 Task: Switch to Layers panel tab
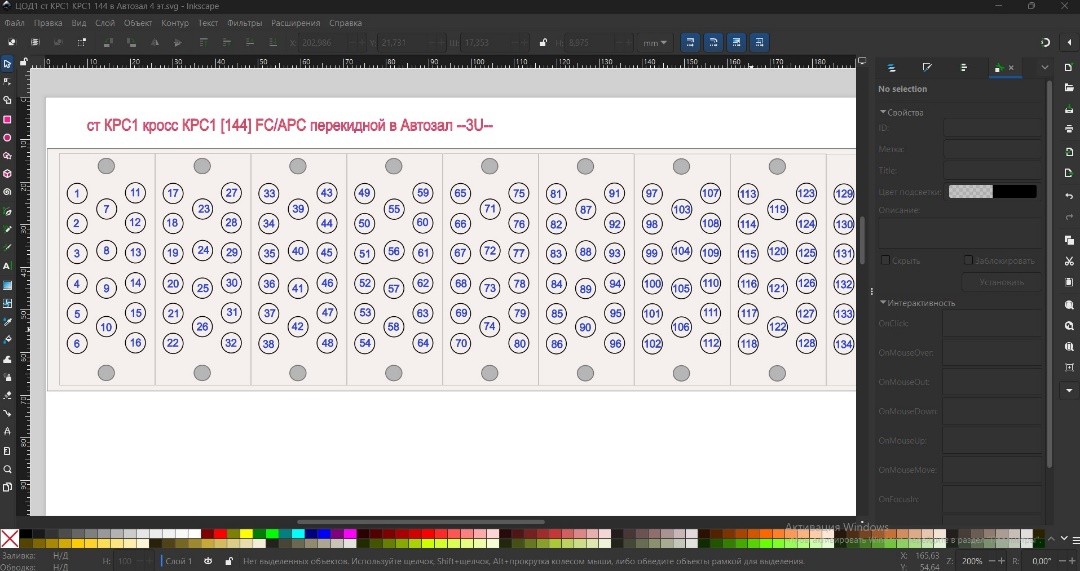point(891,68)
